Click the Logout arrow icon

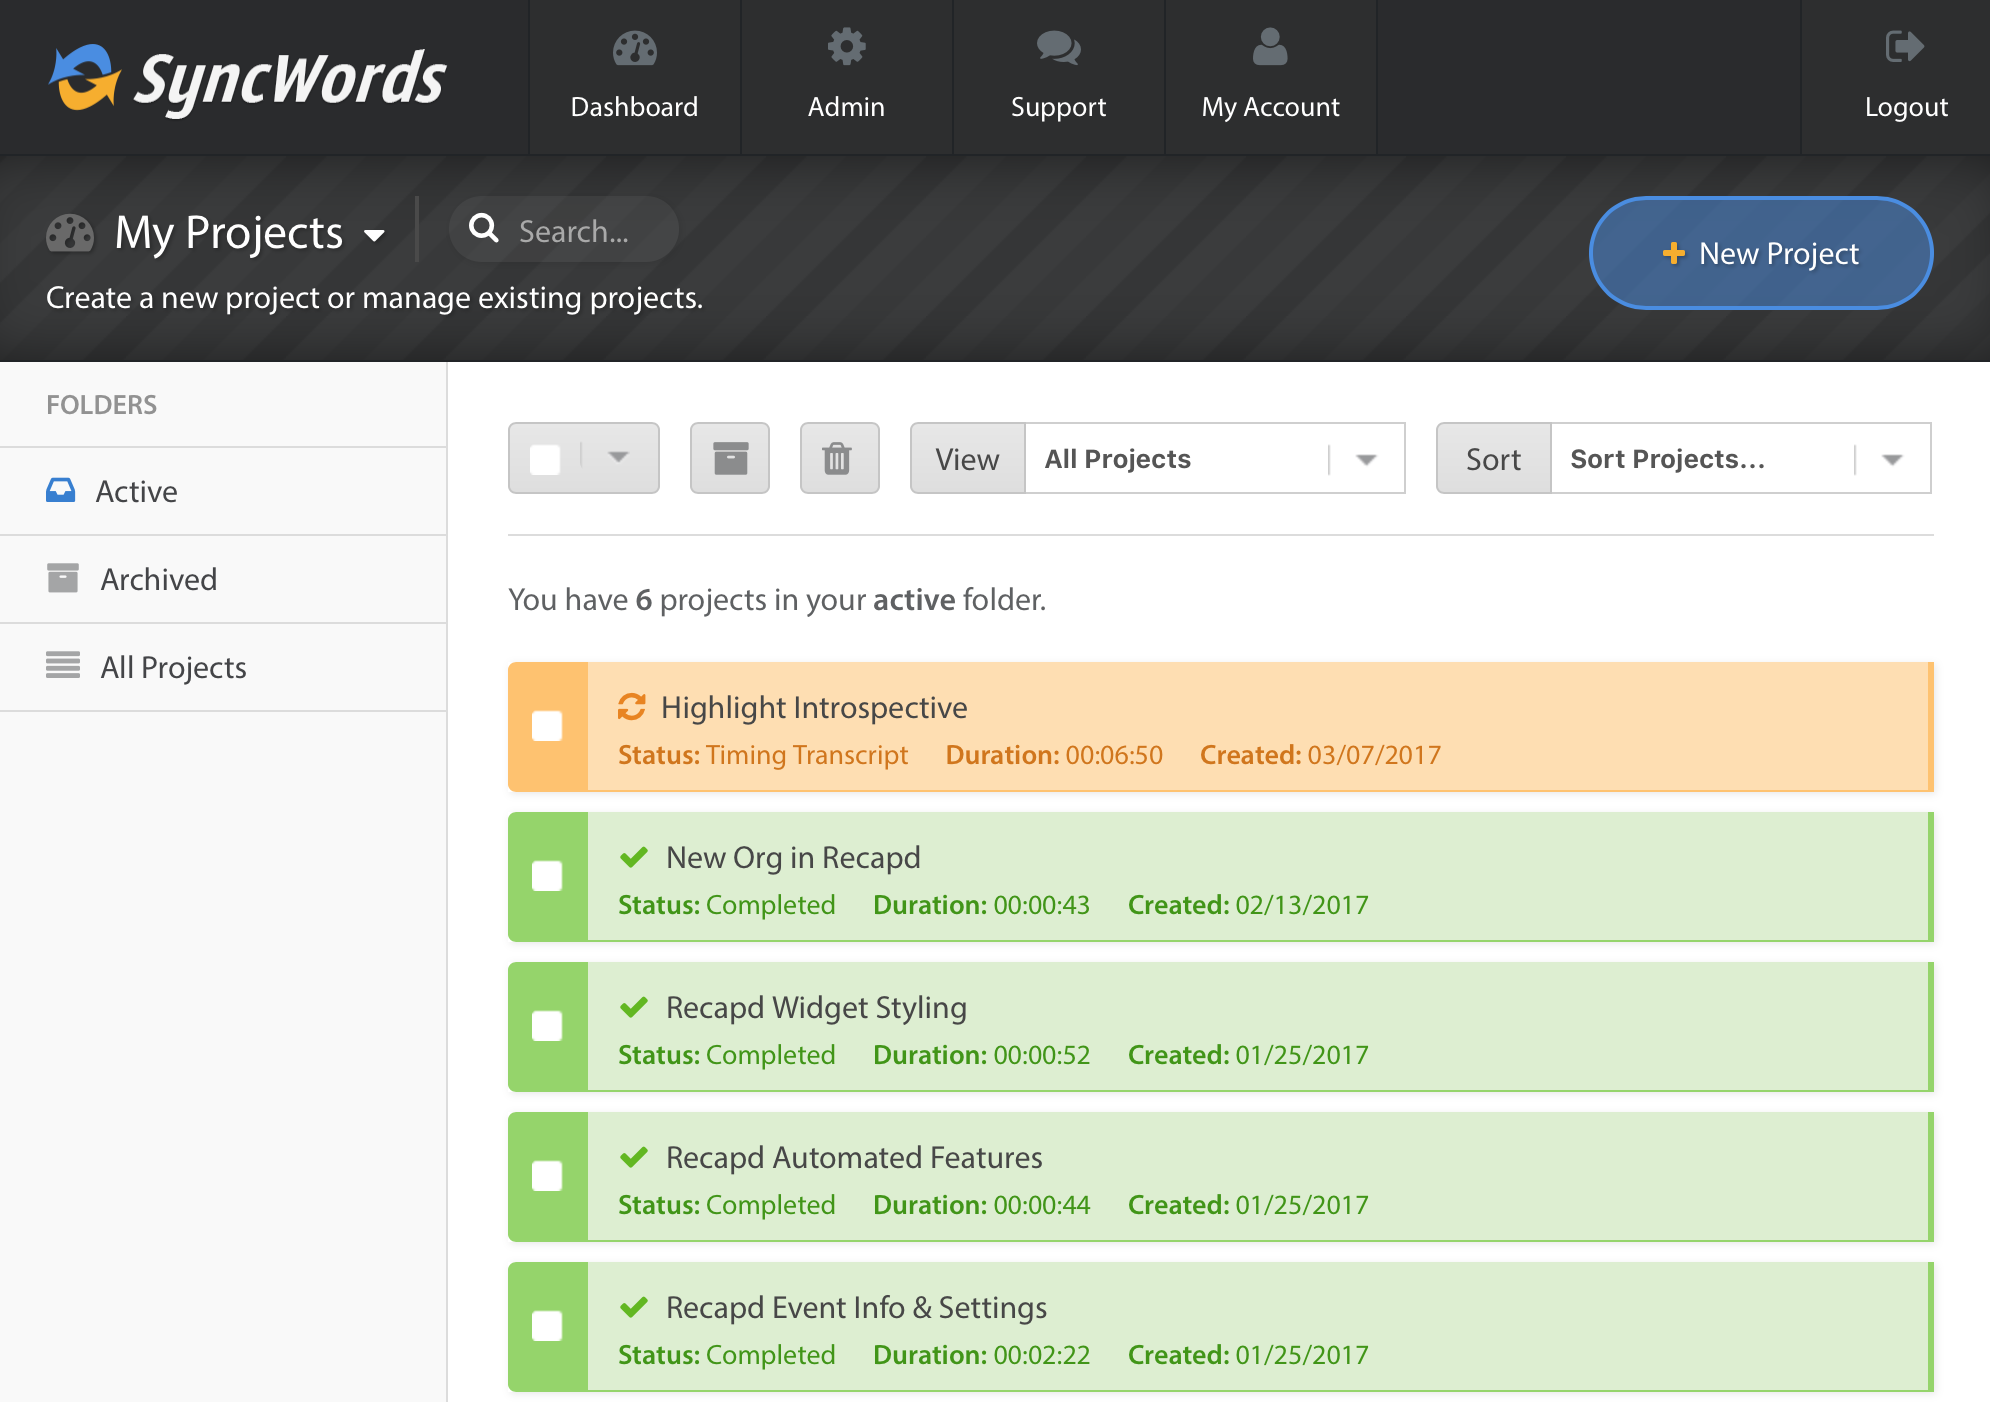(1904, 46)
